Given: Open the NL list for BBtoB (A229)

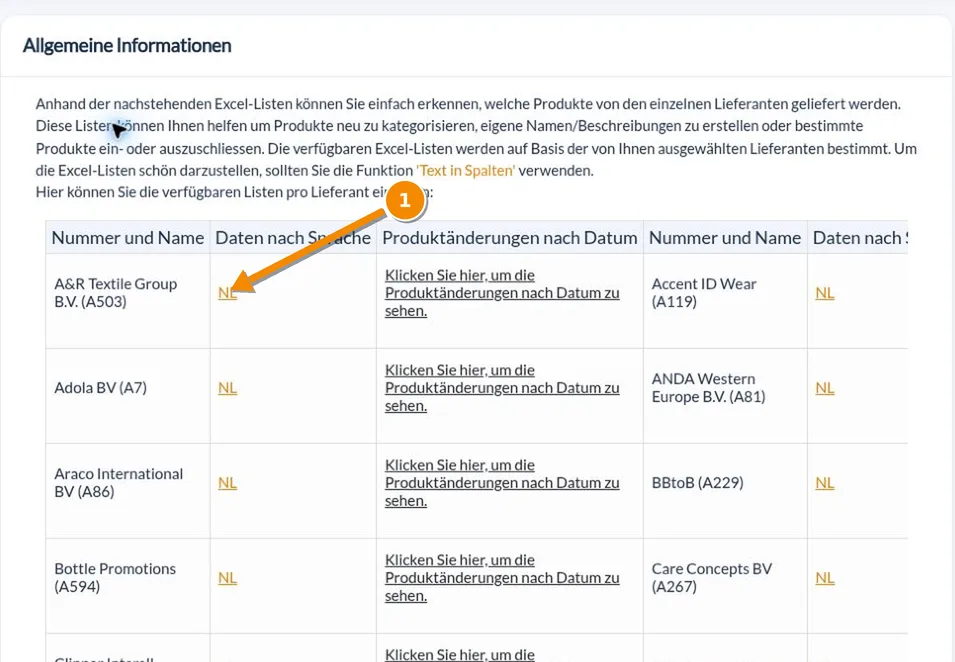Looking at the screenshot, I should pos(825,483).
